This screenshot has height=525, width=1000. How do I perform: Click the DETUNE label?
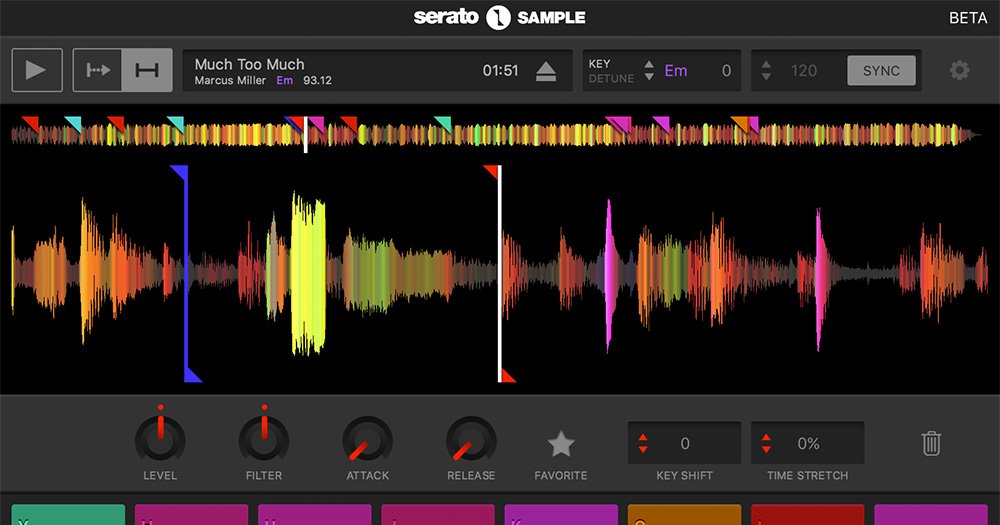(x=611, y=78)
